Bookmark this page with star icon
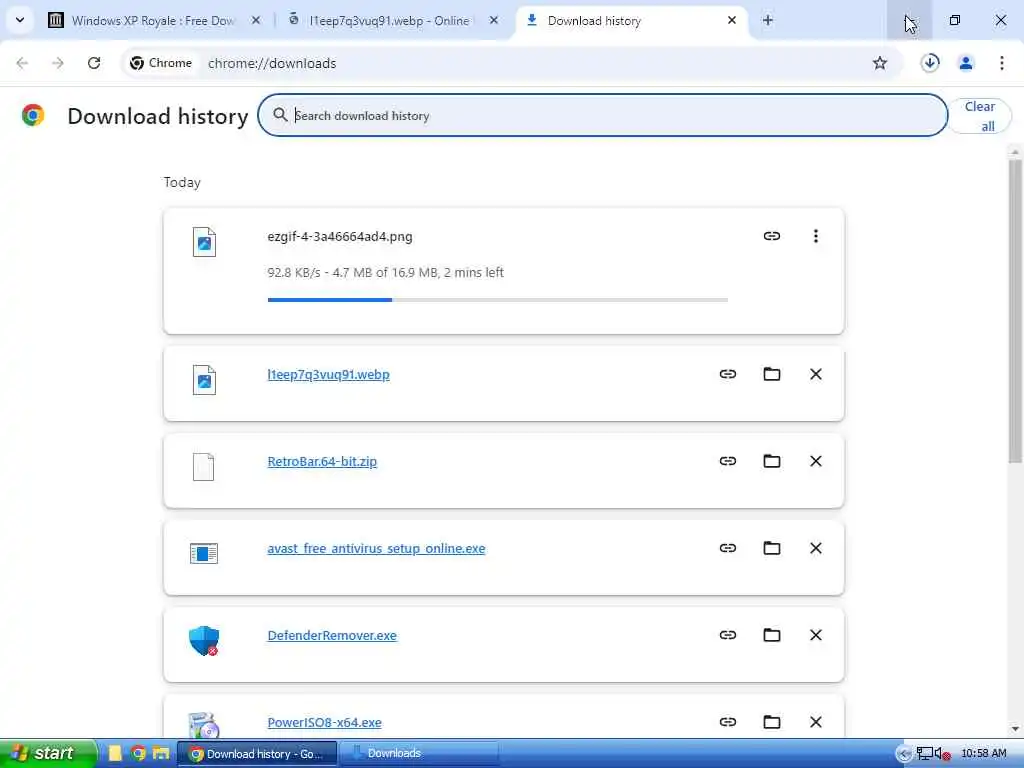The height and width of the screenshot is (768, 1024). [880, 63]
